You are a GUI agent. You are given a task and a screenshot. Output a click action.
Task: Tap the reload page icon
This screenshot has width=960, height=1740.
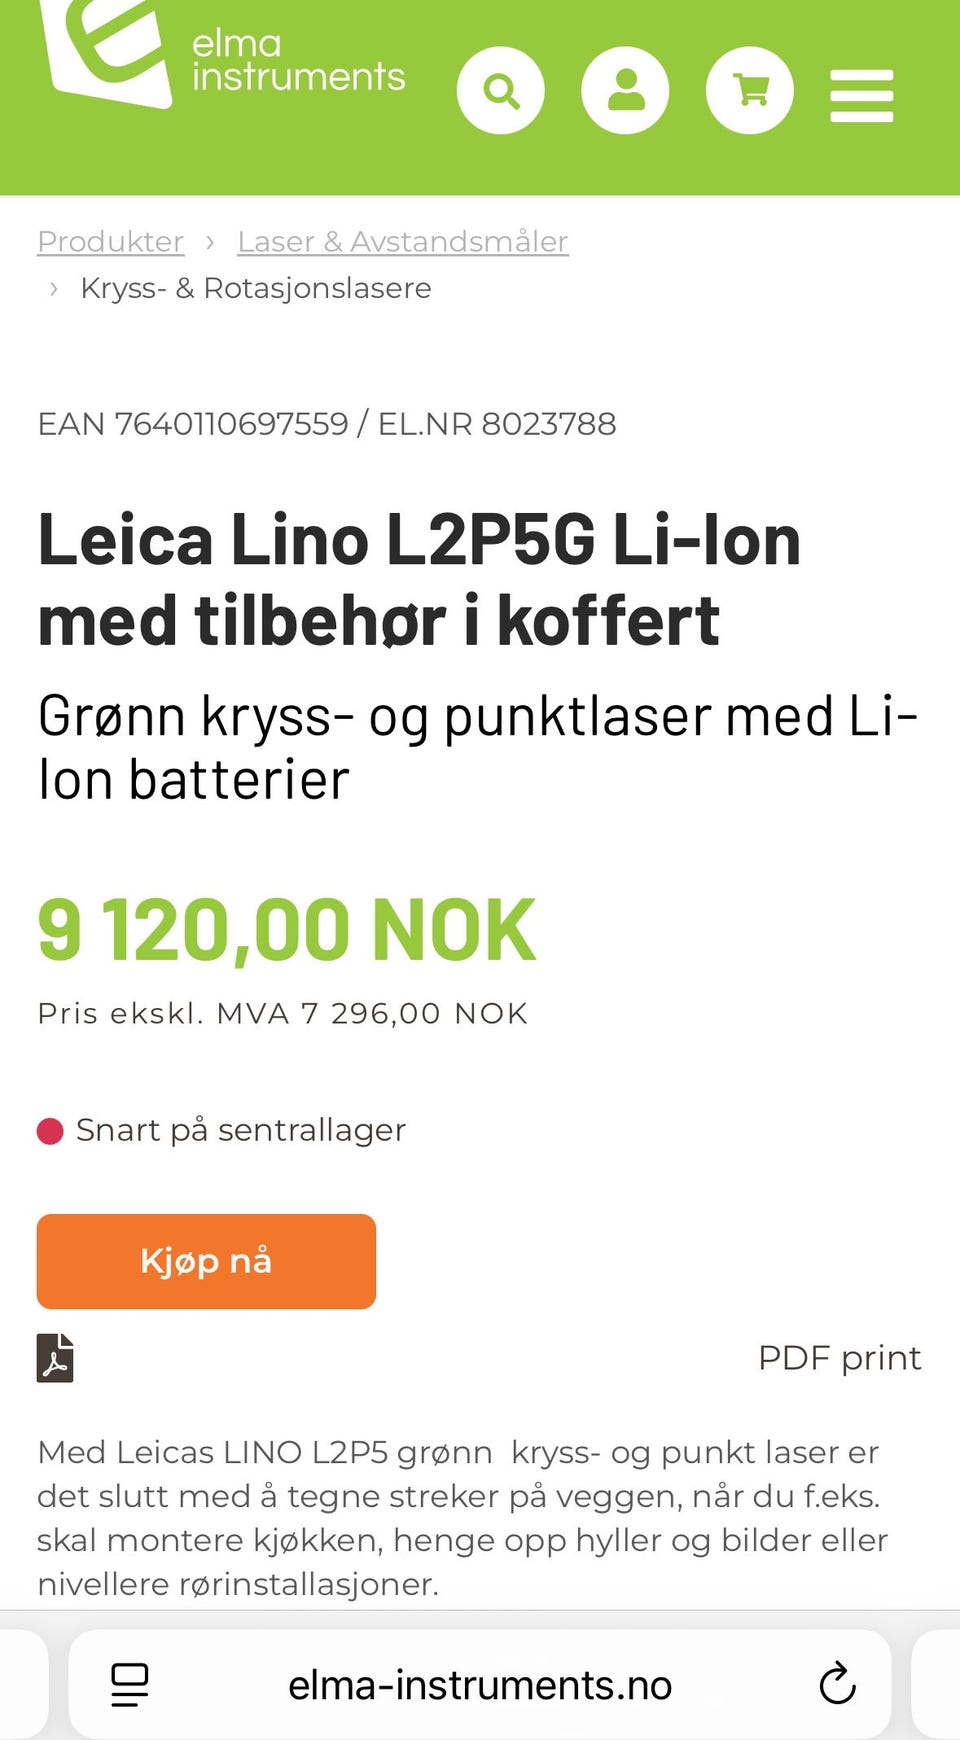pos(837,1685)
